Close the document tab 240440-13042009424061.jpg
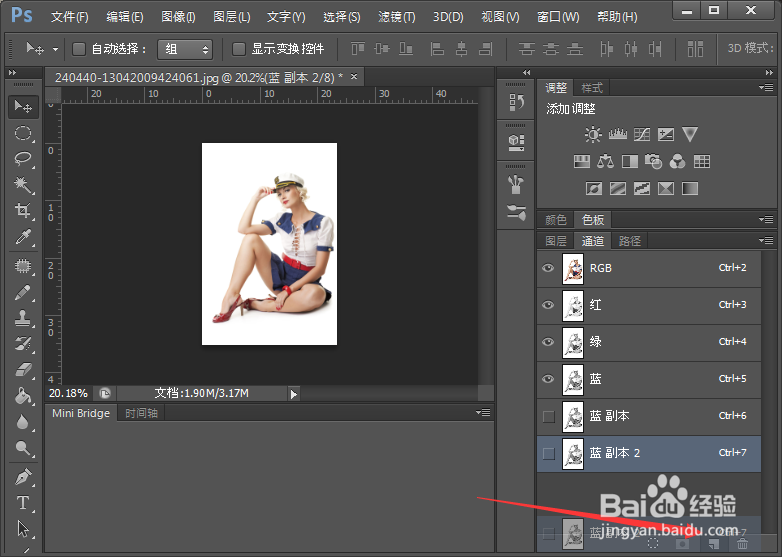This screenshot has height=557, width=782. [x=354, y=77]
